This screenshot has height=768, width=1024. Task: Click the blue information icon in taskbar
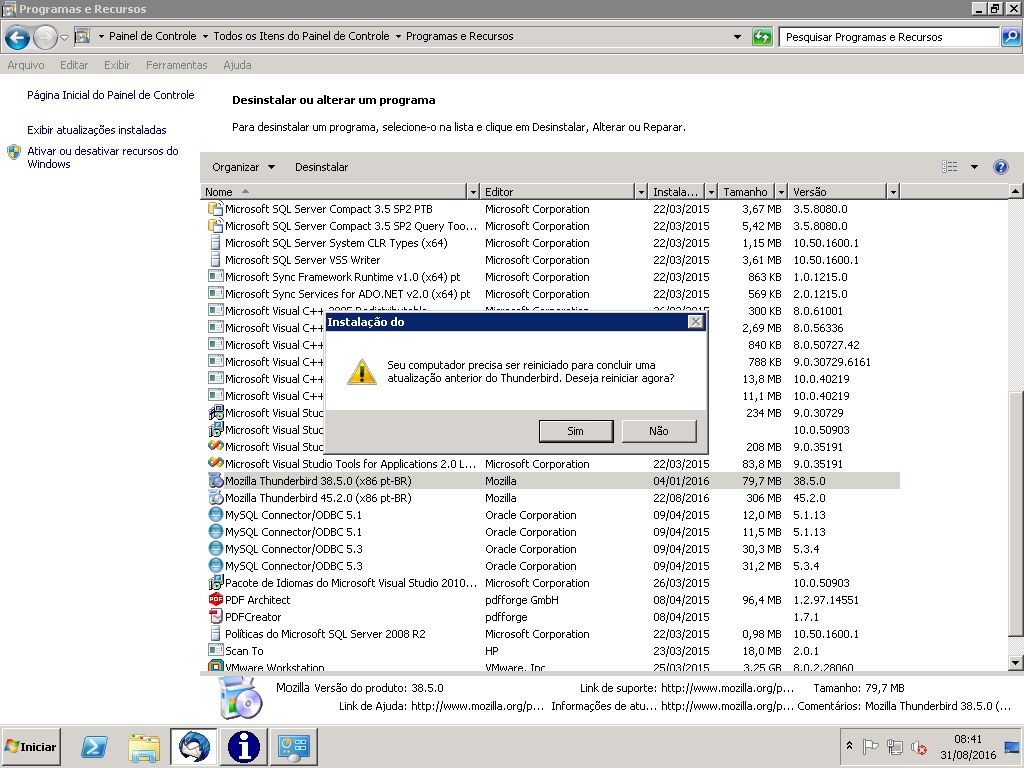[x=243, y=746]
